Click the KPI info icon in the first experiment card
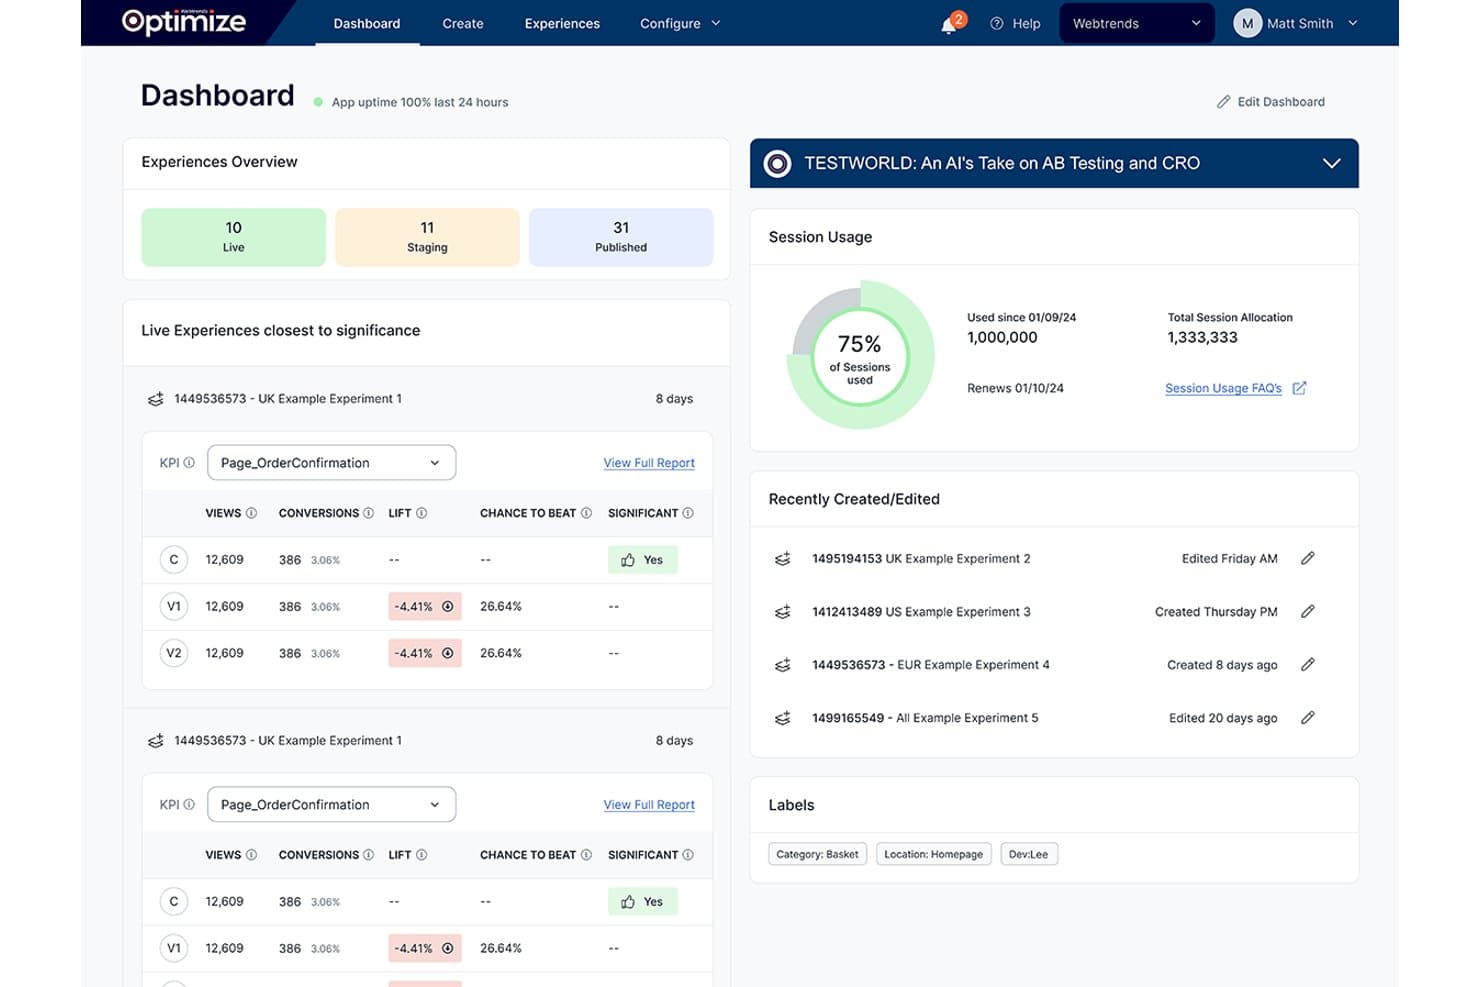Screen dimensions: 1480x987 click(189, 462)
